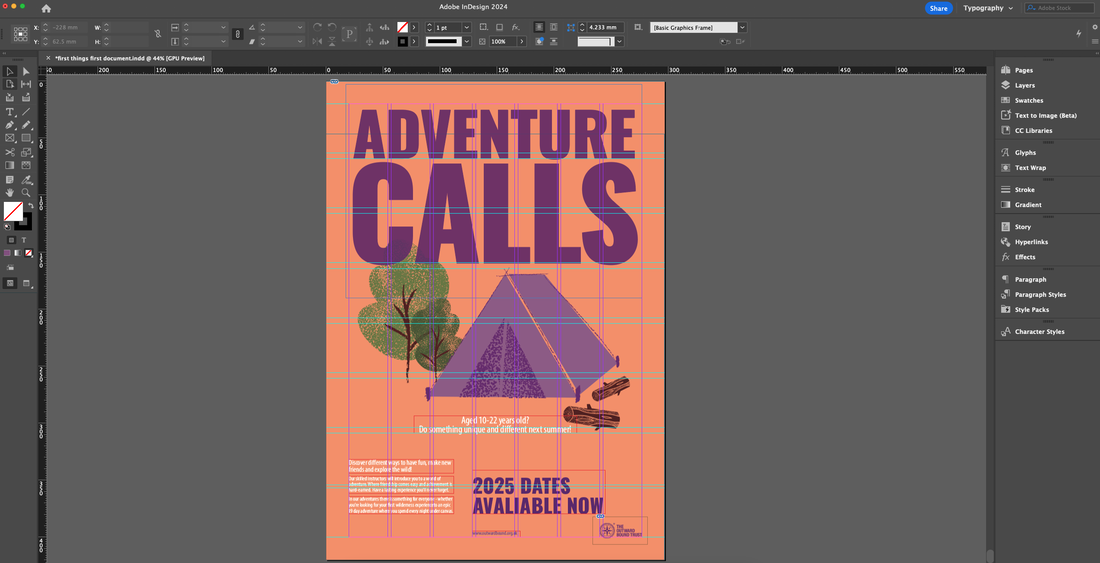Click the lightning Quick Apply icon
The width and height of the screenshot is (1100, 563).
[x=1078, y=33]
